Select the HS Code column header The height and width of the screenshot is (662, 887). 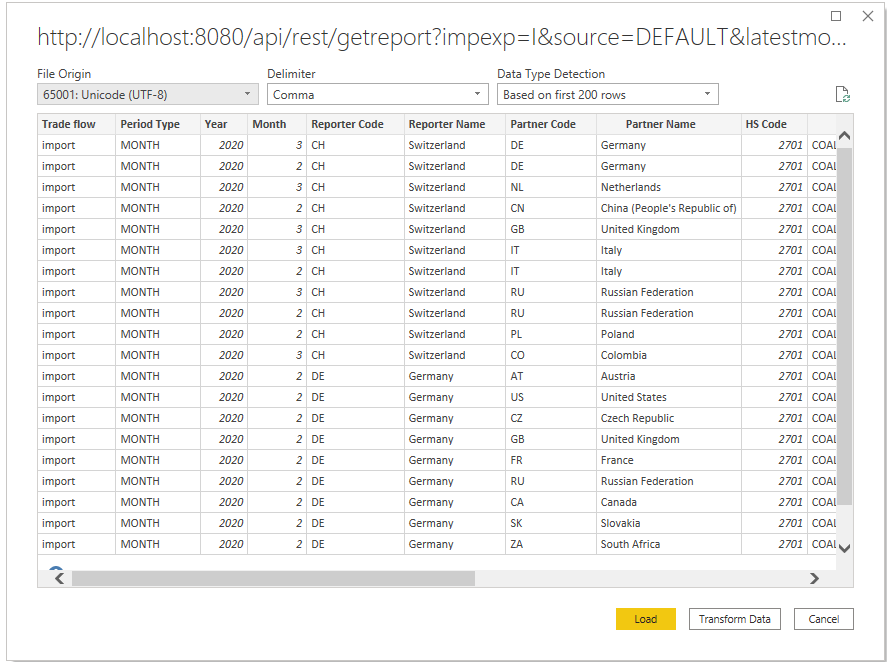774,124
